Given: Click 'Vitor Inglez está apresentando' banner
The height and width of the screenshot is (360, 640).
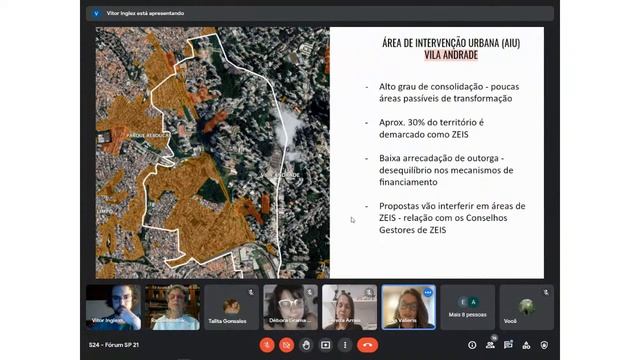Looking at the screenshot, I should coord(320,13).
